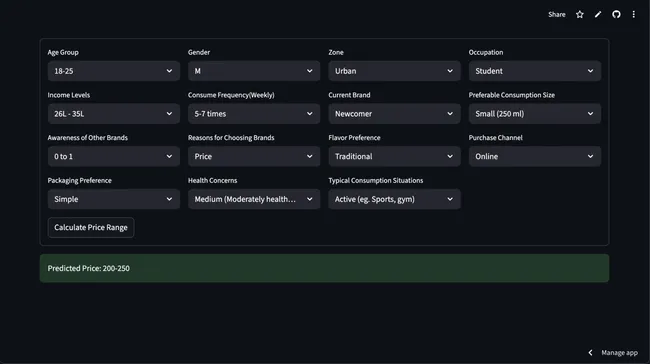Expand the Current Brand dropdown
This screenshot has height=364, width=650.
[394, 114]
